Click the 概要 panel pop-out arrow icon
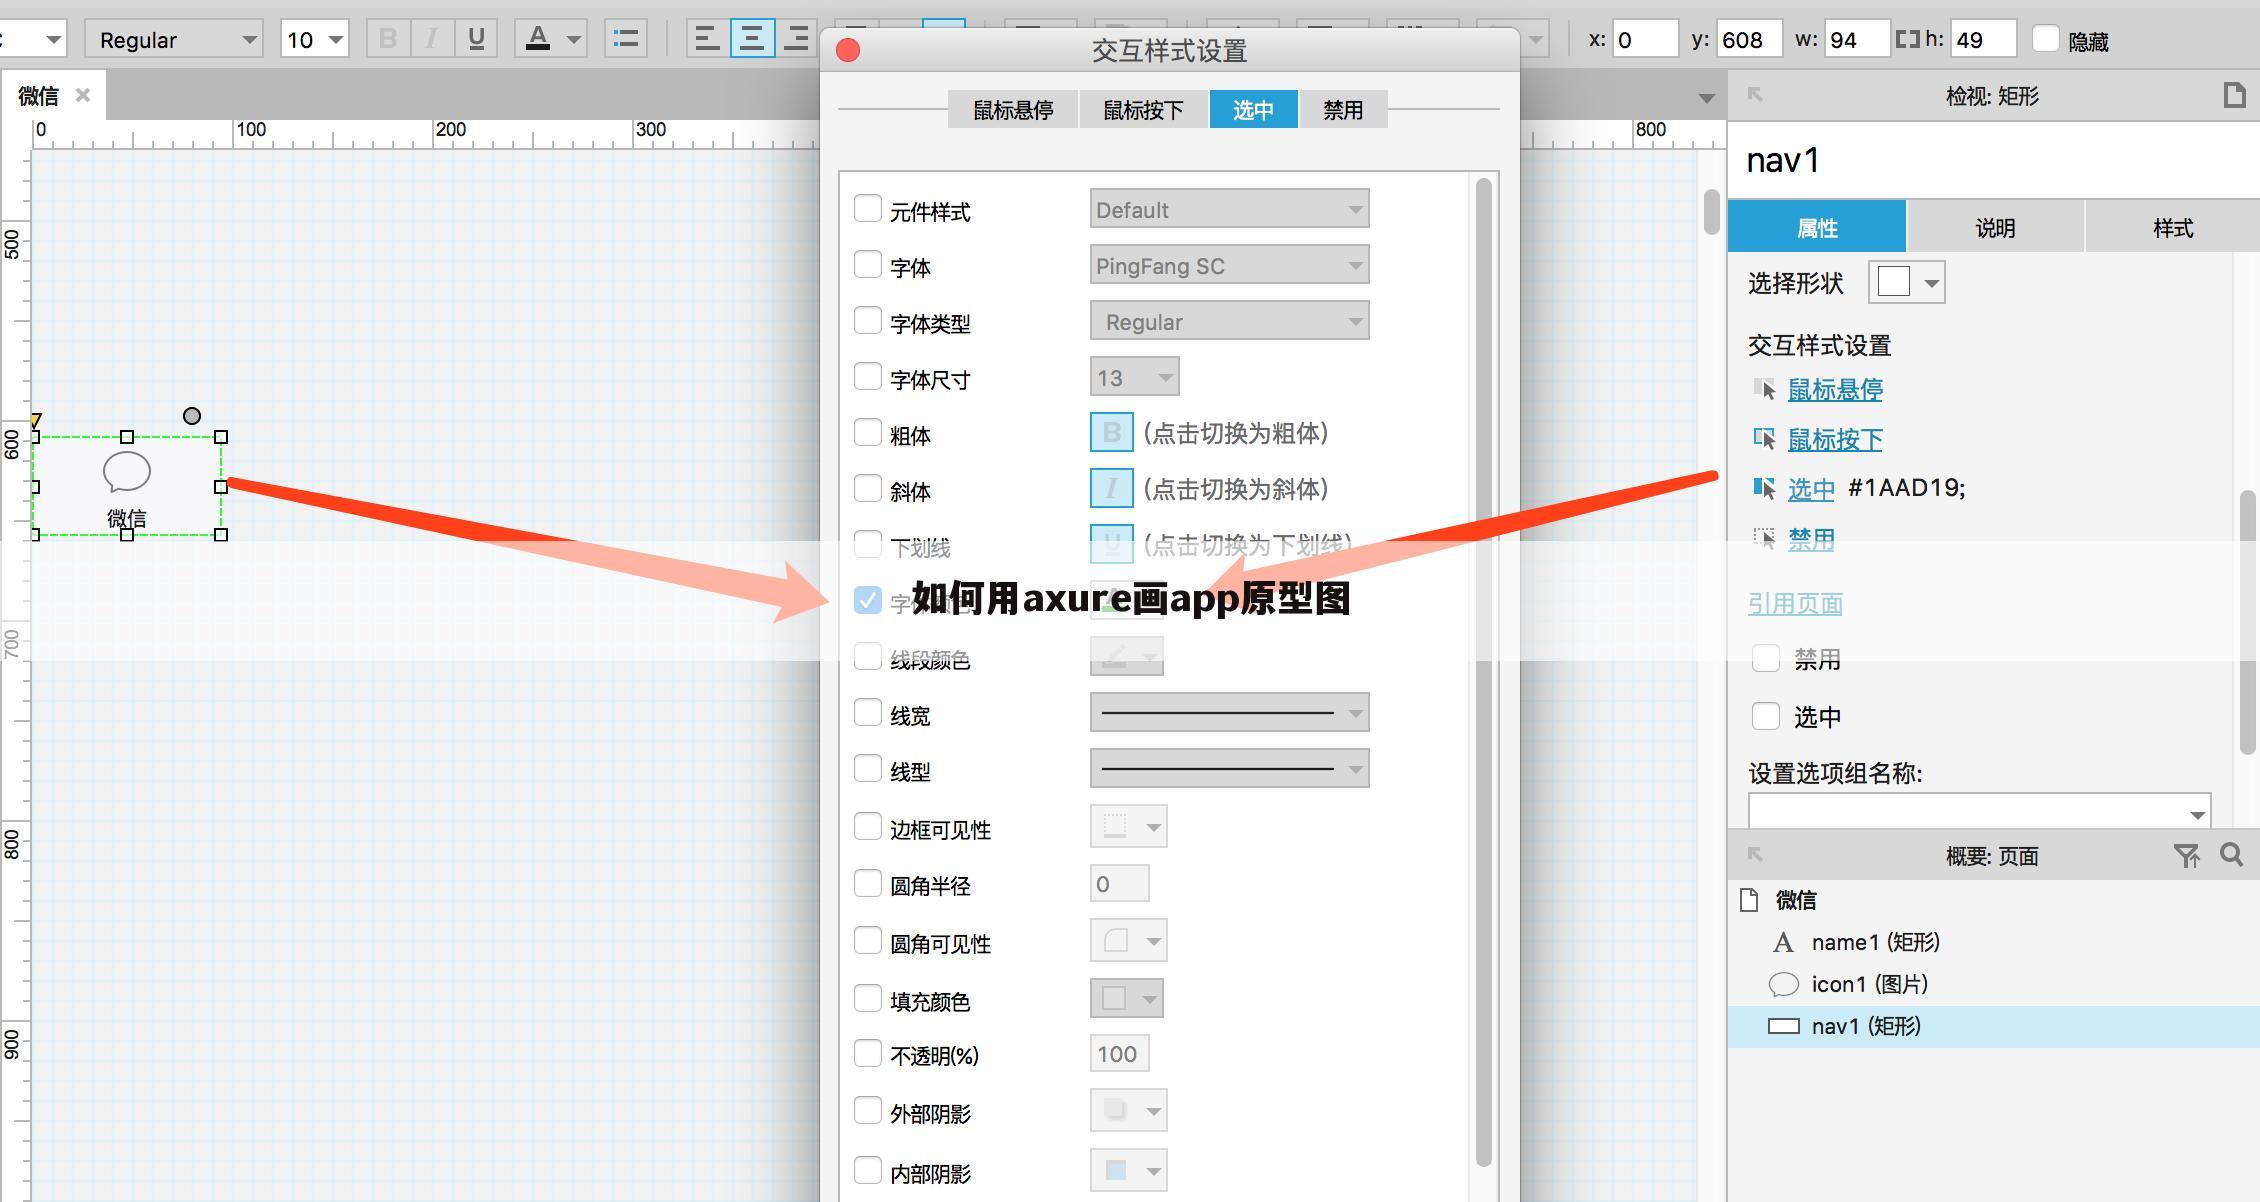 pos(1755,854)
